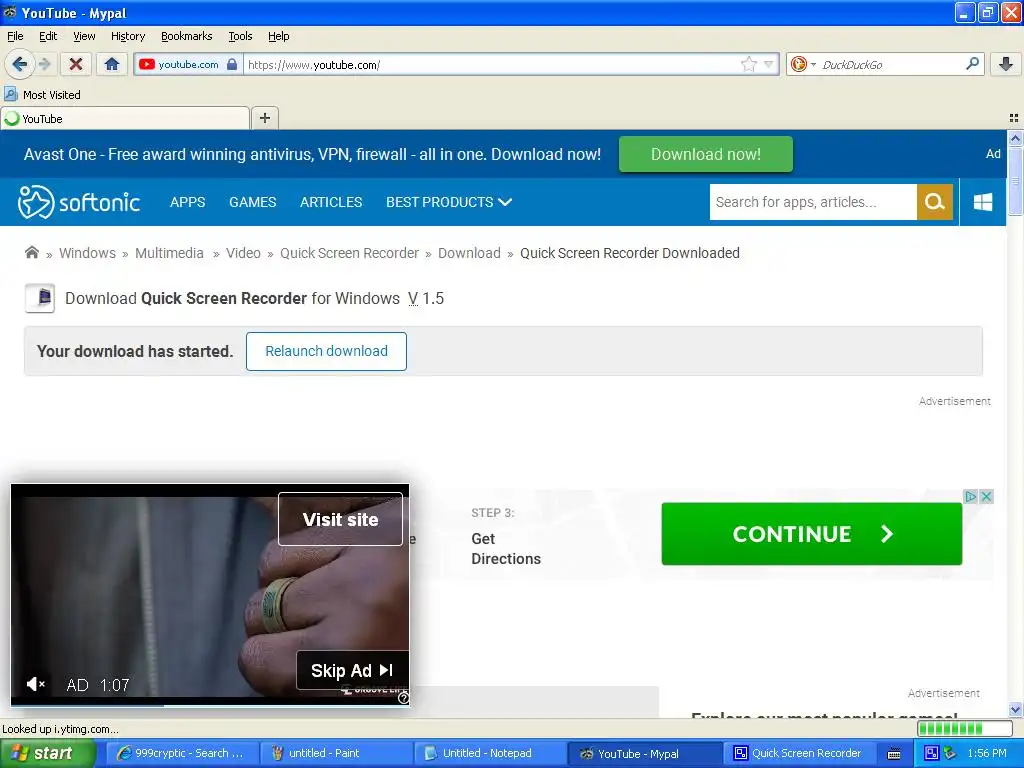This screenshot has height=768, width=1024.
Task: Click the breadcrumb home icon
Action: (x=31, y=252)
